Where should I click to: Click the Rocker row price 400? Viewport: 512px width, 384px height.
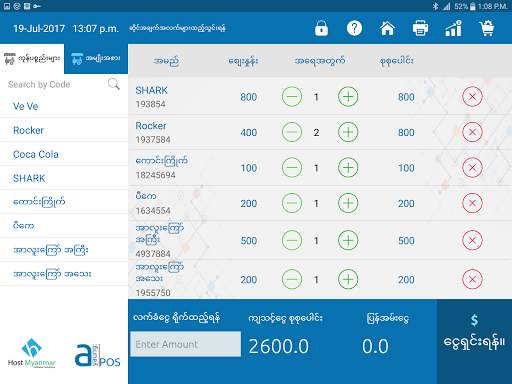tap(249, 133)
